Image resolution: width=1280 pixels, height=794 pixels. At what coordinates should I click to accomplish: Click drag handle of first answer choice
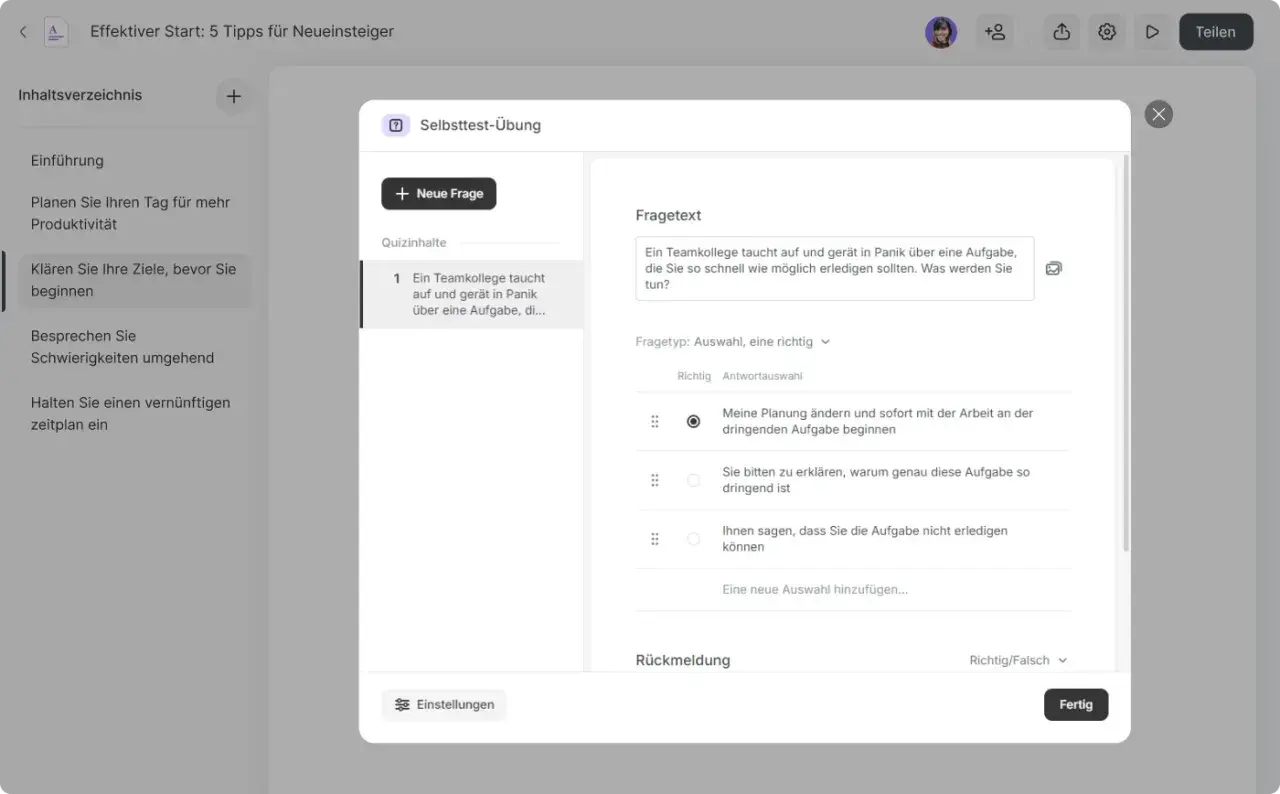[x=655, y=422]
